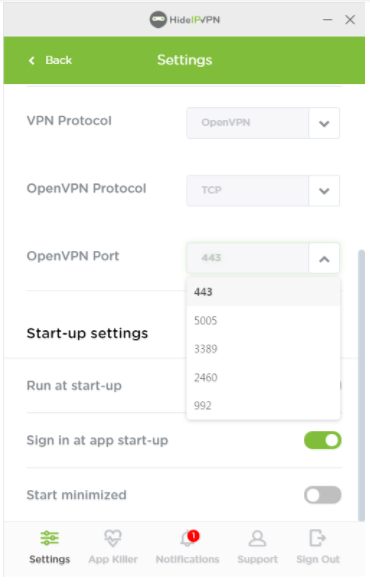Expand the OpenVPN Protocol dropdown arrow
This screenshot has height=585, width=370.
click(x=324, y=191)
